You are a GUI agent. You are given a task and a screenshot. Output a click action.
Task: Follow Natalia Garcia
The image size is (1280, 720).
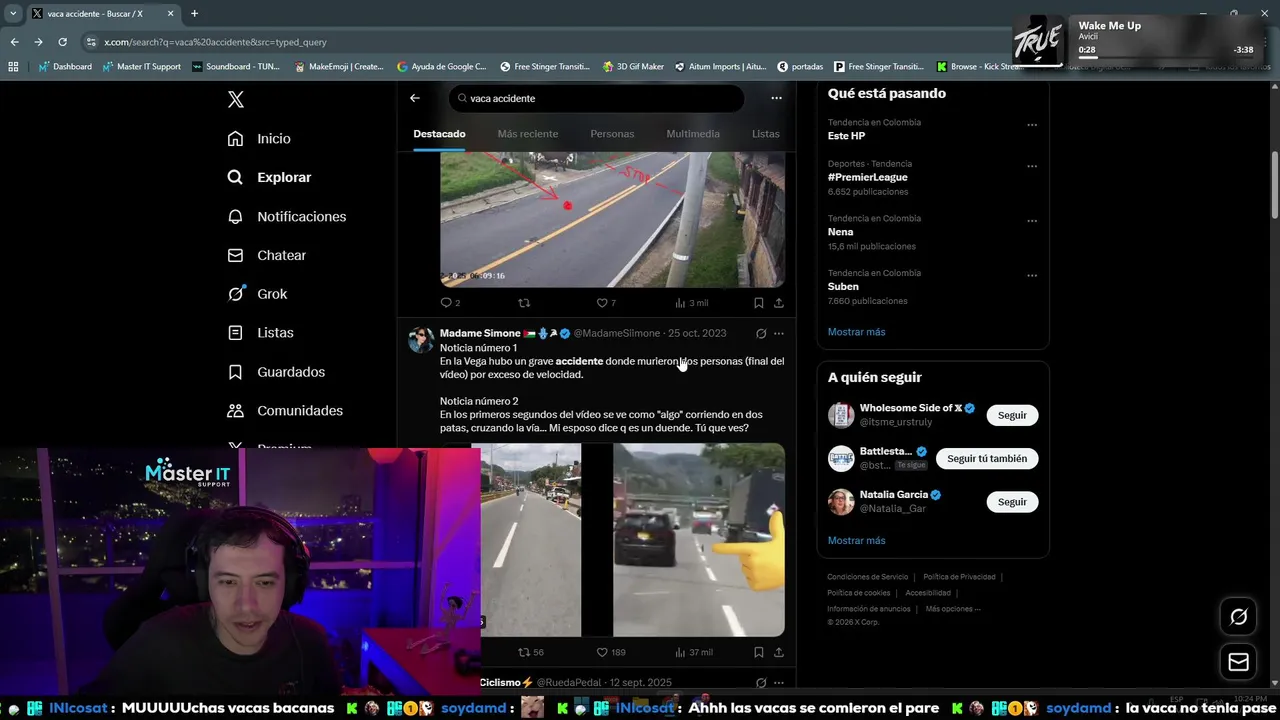[x=1012, y=502]
